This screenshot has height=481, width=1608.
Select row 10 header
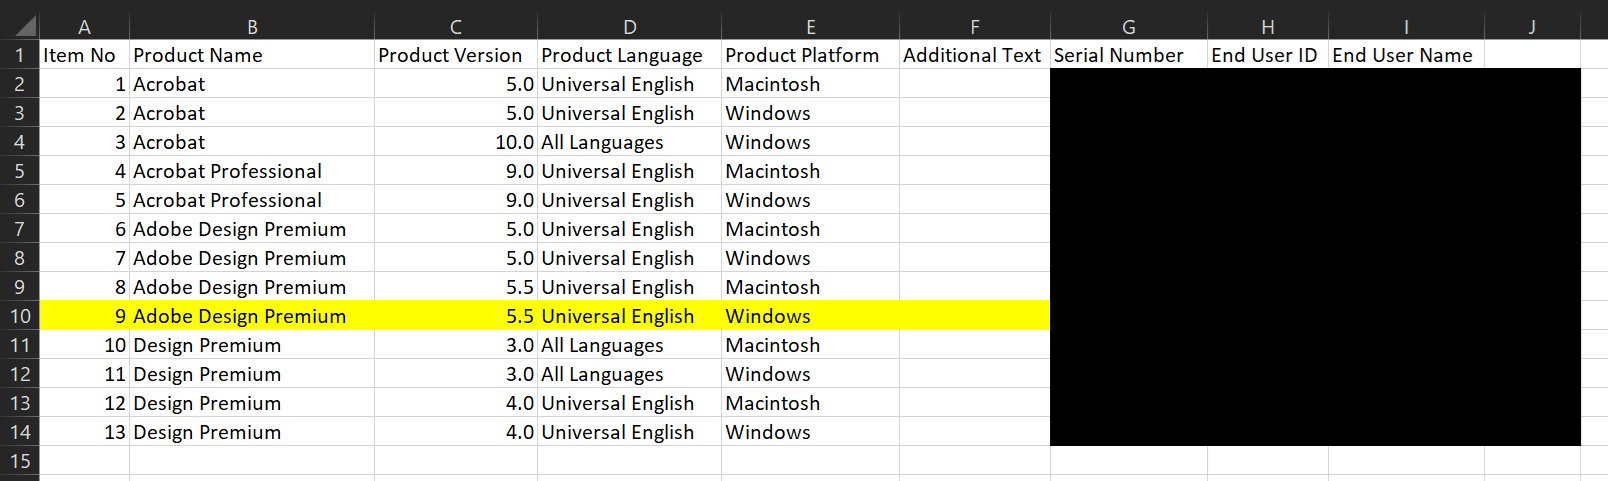pyautogui.click(x=19, y=316)
